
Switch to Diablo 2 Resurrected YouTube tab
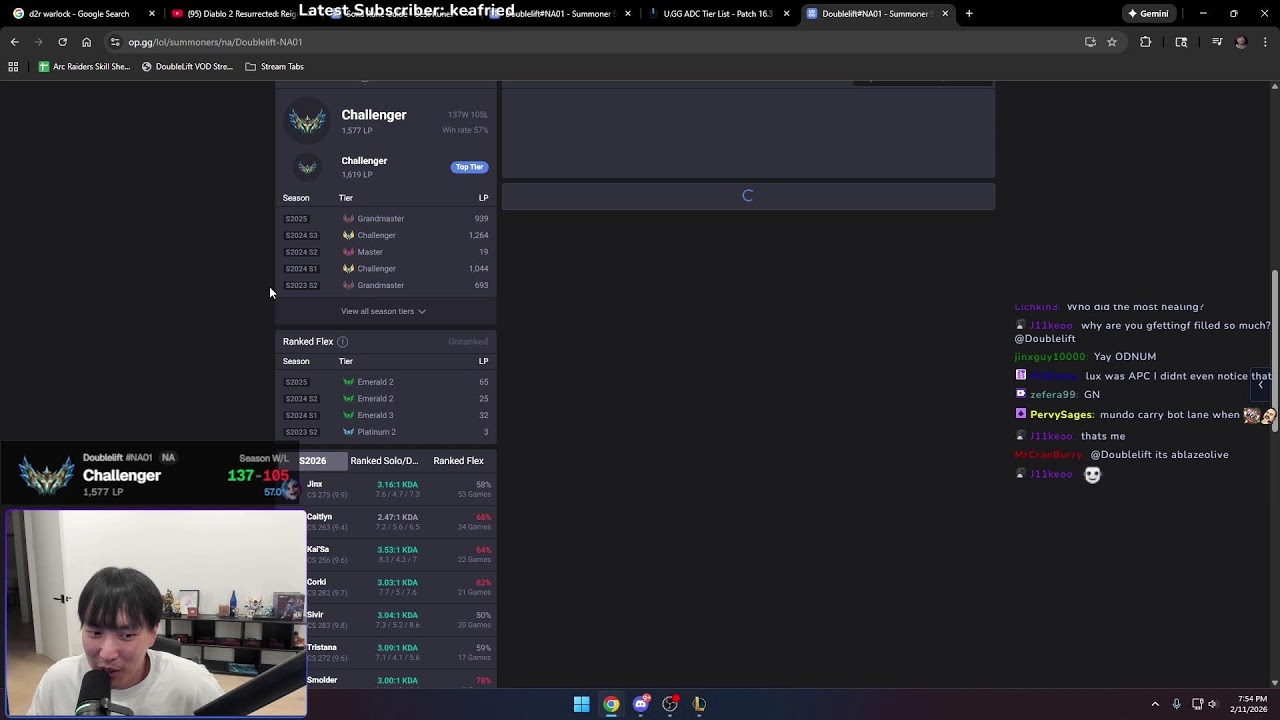pyautogui.click(x=235, y=14)
